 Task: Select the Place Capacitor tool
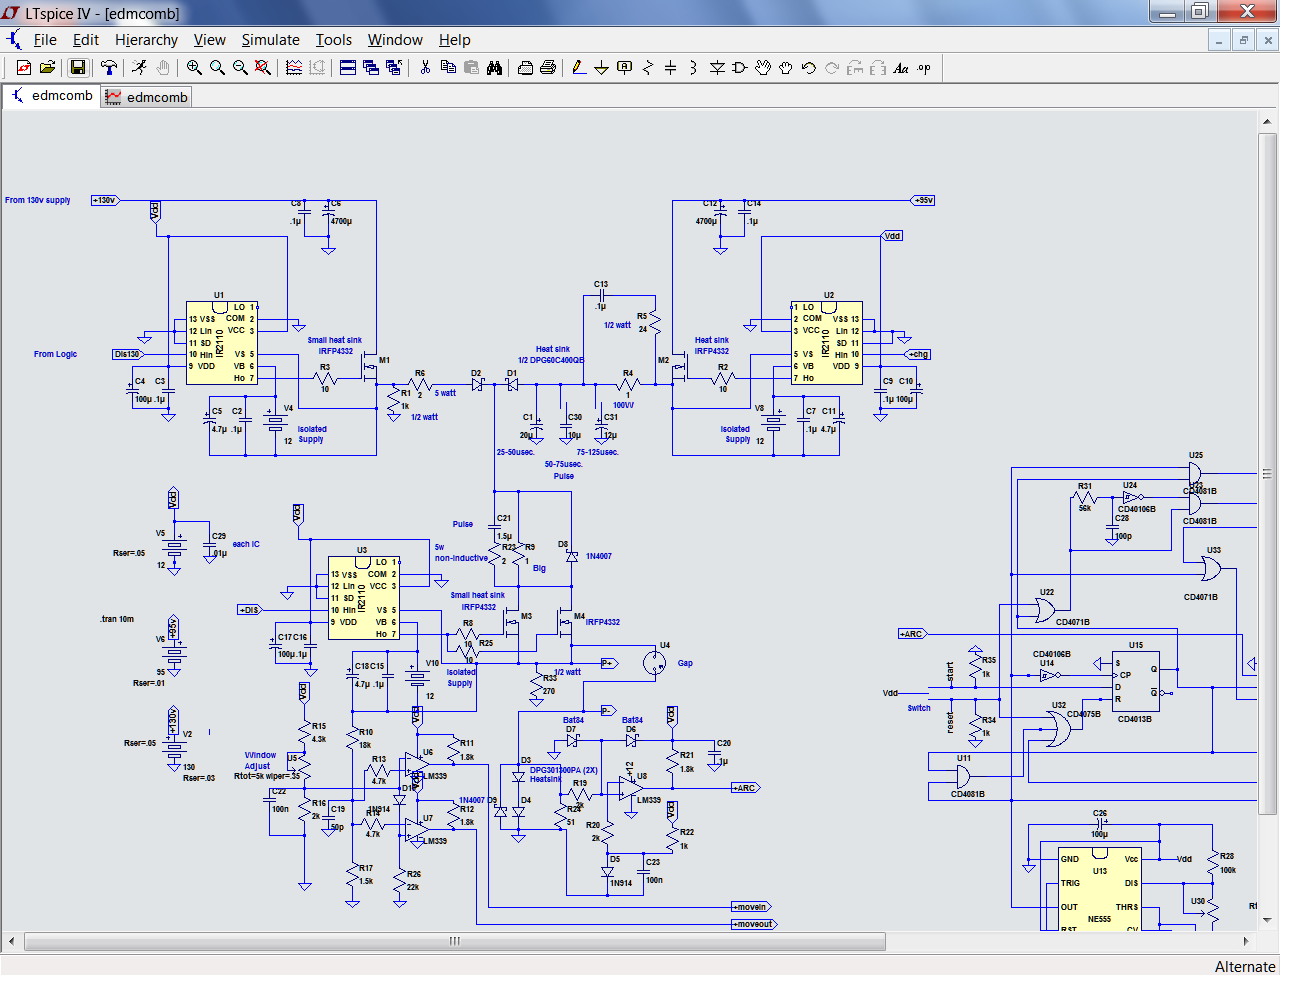(x=670, y=67)
